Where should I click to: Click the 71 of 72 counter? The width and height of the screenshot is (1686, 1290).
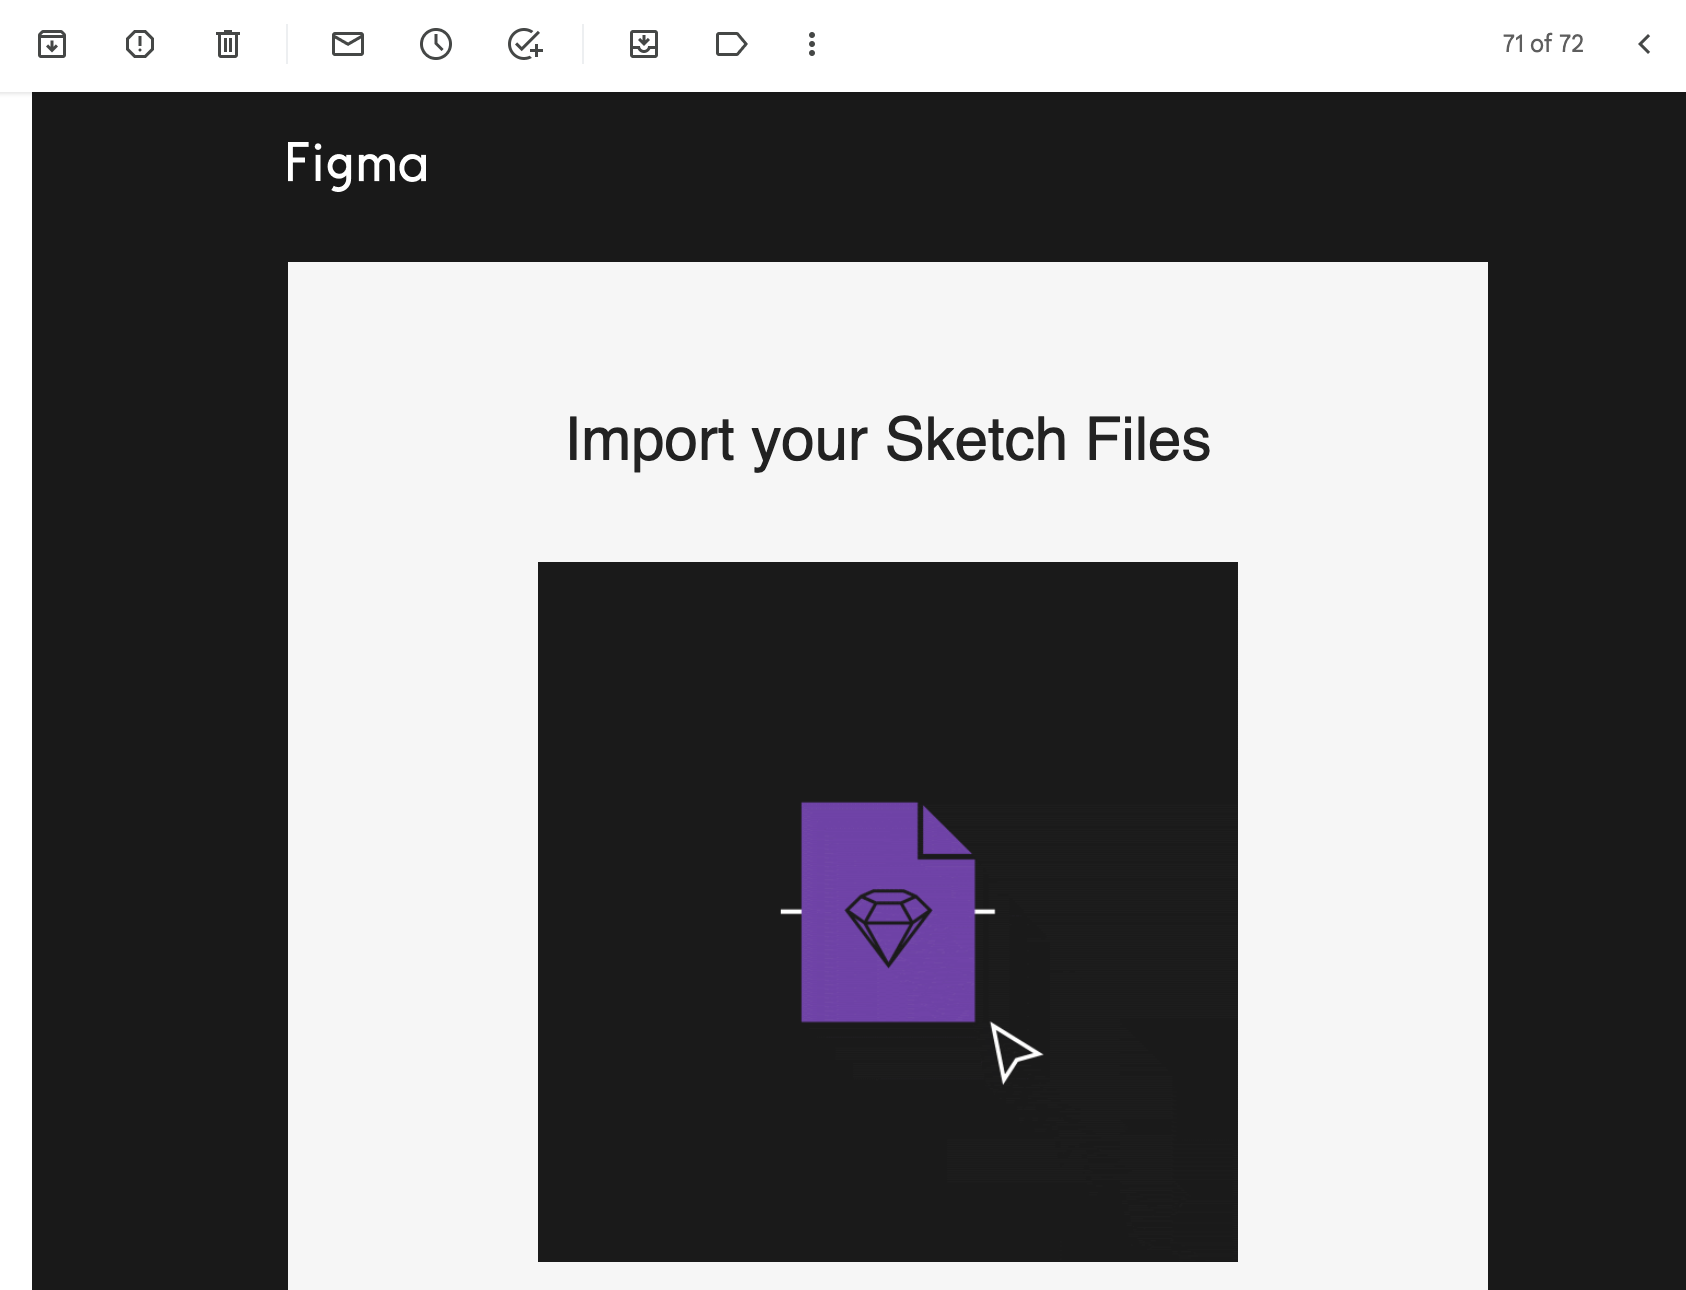point(1543,44)
